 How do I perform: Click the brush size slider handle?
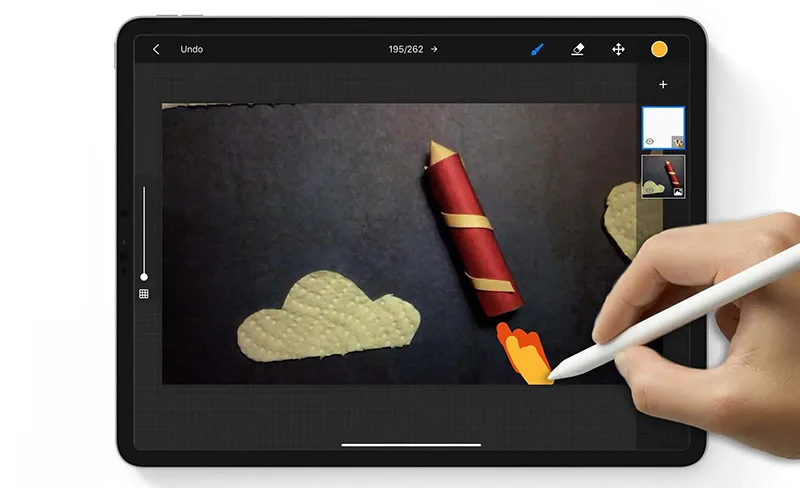coord(144,277)
